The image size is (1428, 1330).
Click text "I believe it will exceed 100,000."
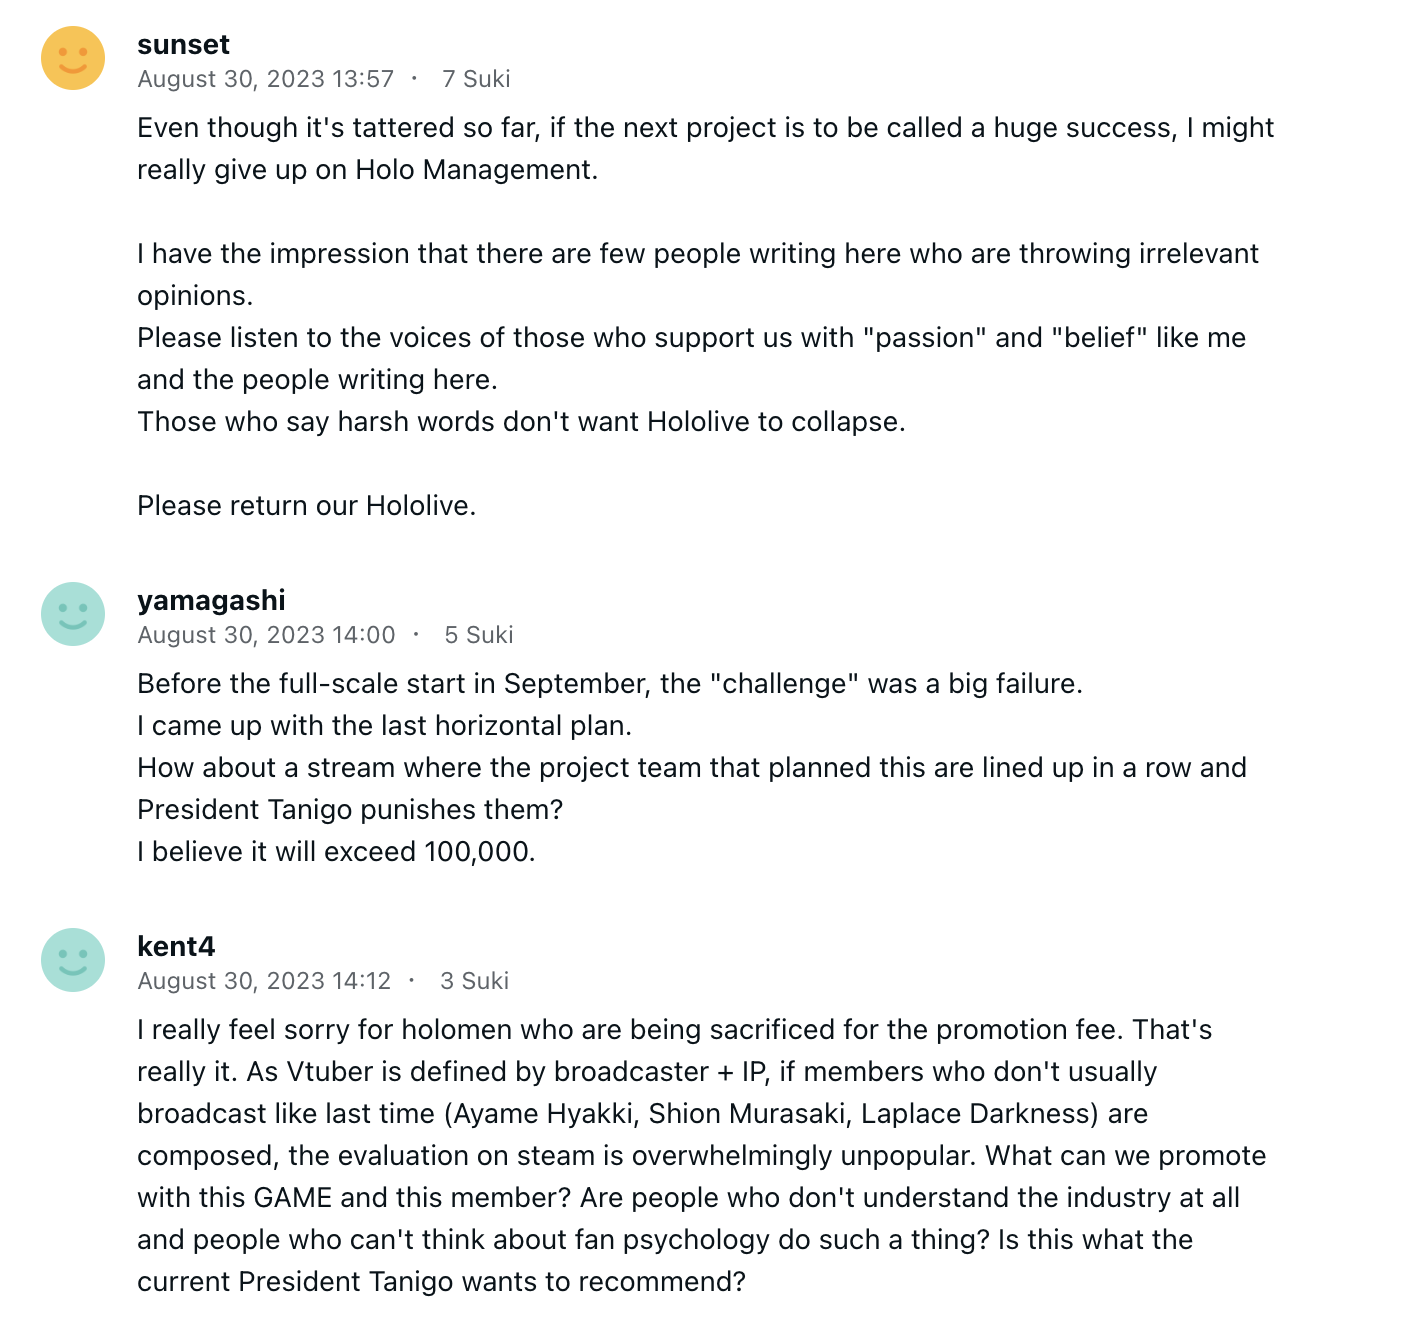(x=336, y=852)
